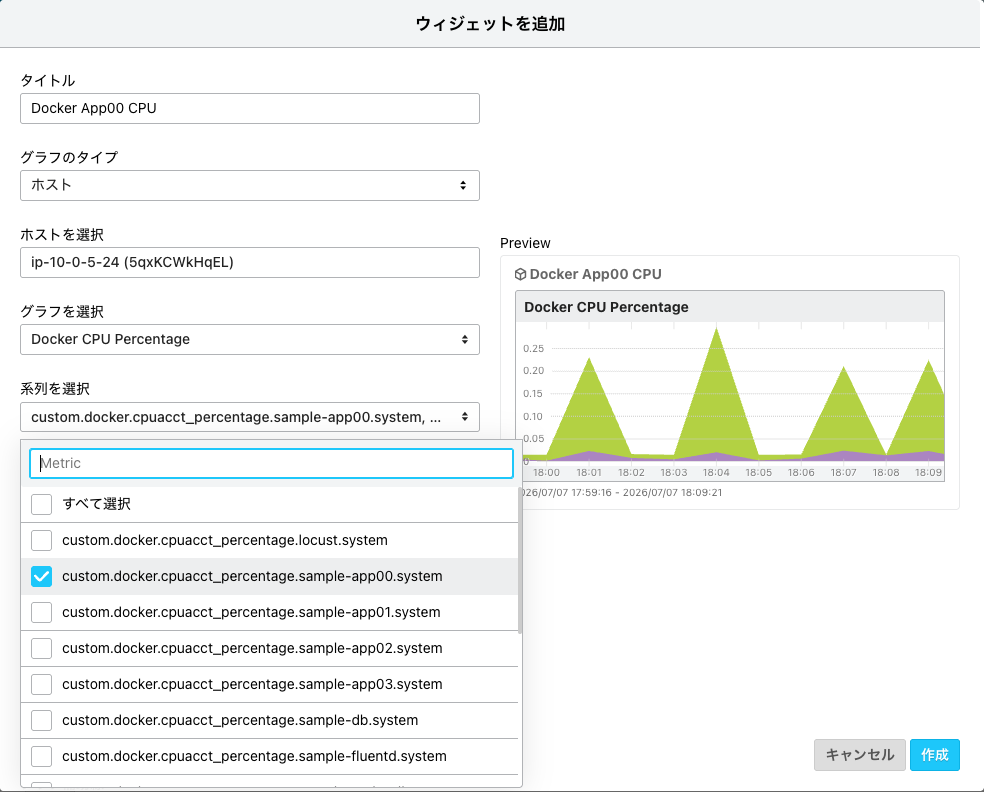The height and width of the screenshot is (792, 984).
Task: Click the すべて選択 label text
Action: click(97, 504)
